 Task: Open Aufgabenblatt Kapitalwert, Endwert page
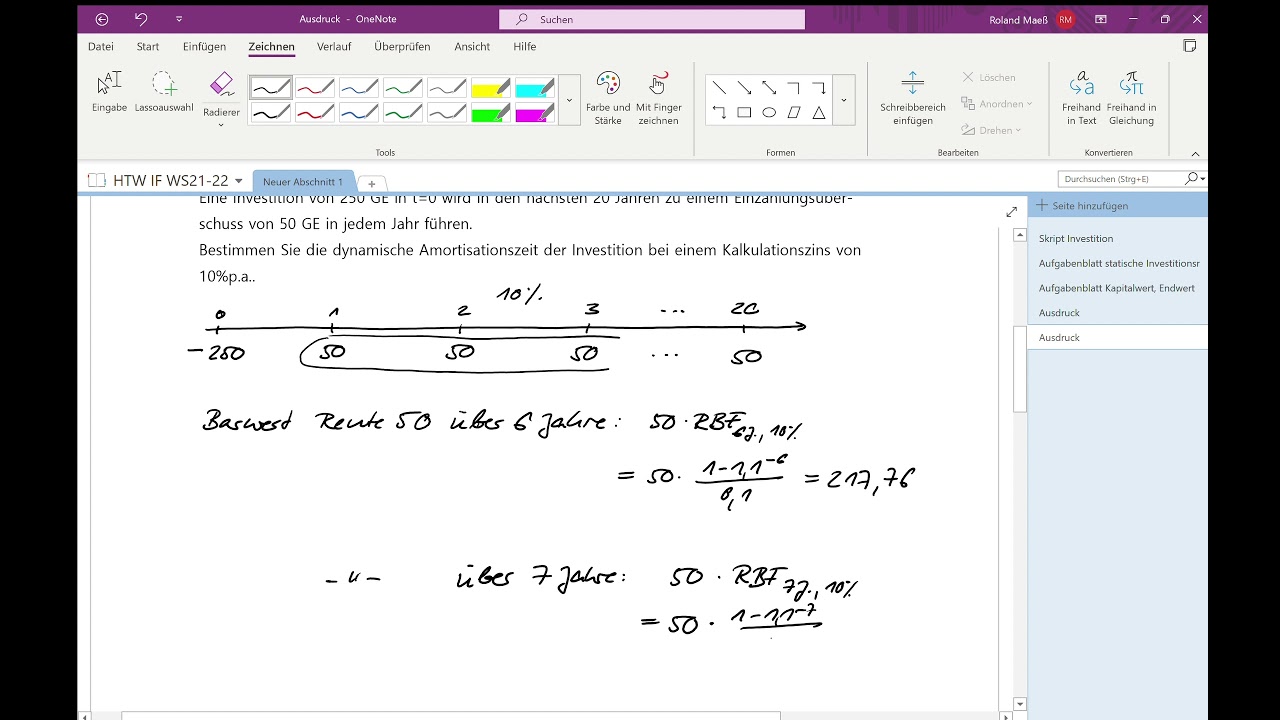[1117, 288]
